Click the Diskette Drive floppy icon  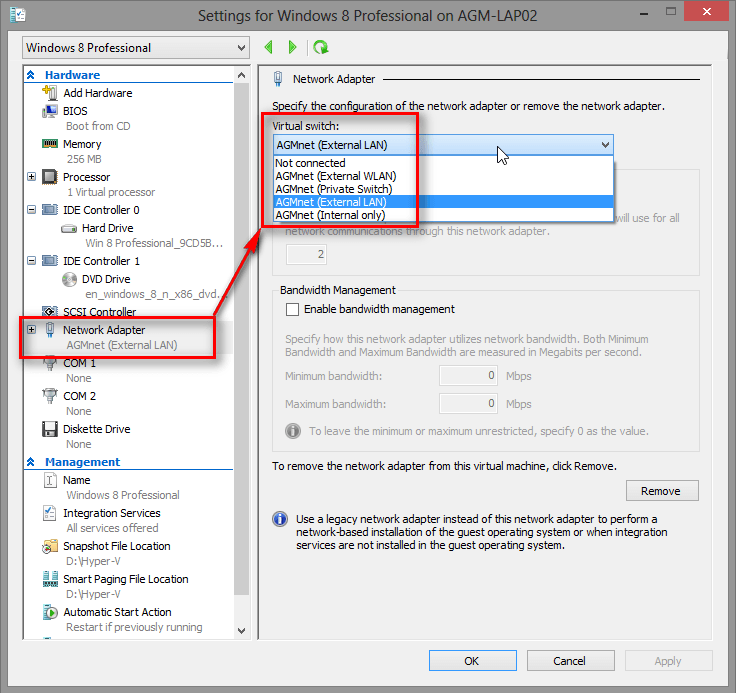(x=50, y=429)
